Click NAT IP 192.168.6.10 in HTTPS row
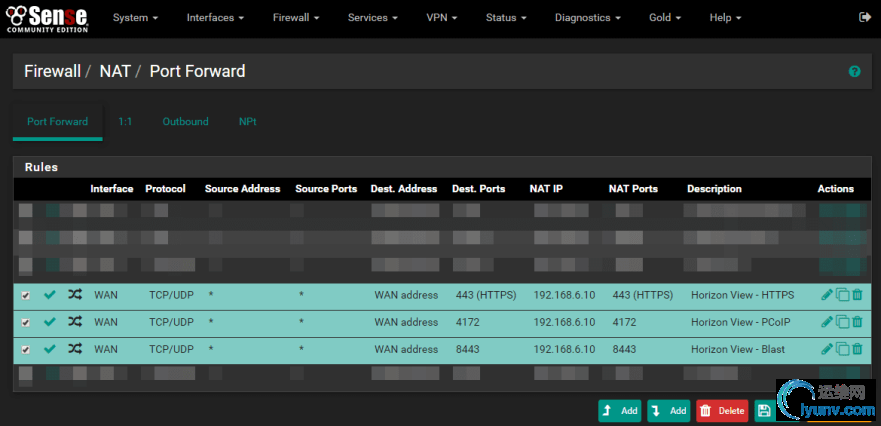Viewport: 881px width, 426px height. click(x=564, y=294)
